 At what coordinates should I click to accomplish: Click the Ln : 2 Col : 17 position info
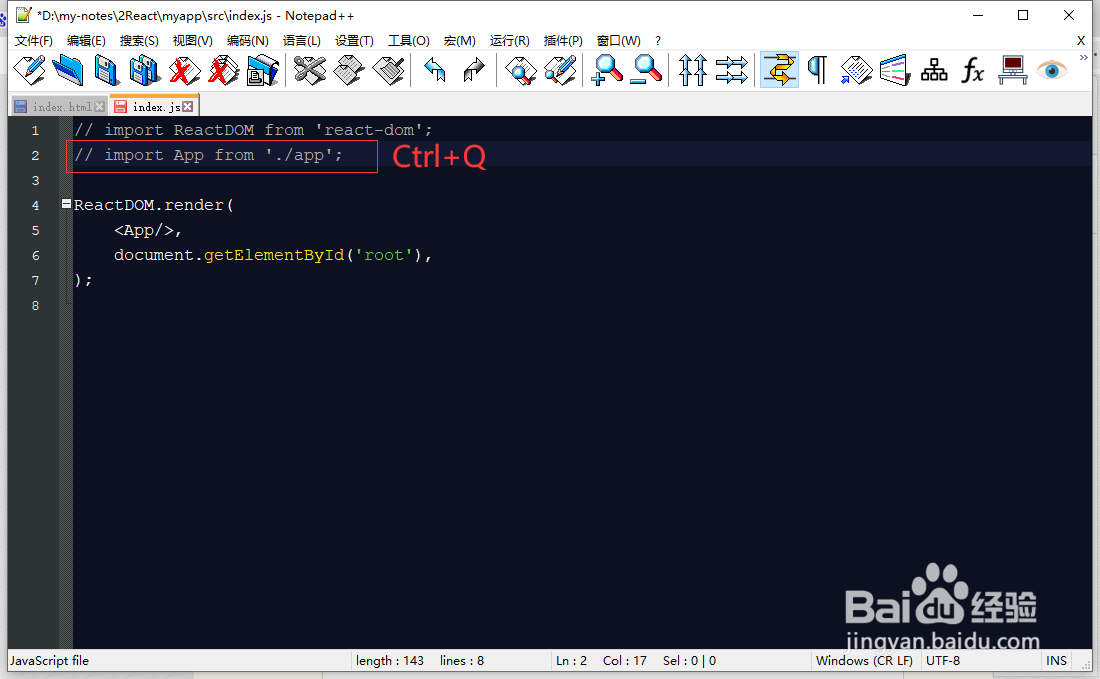pyautogui.click(x=601, y=661)
